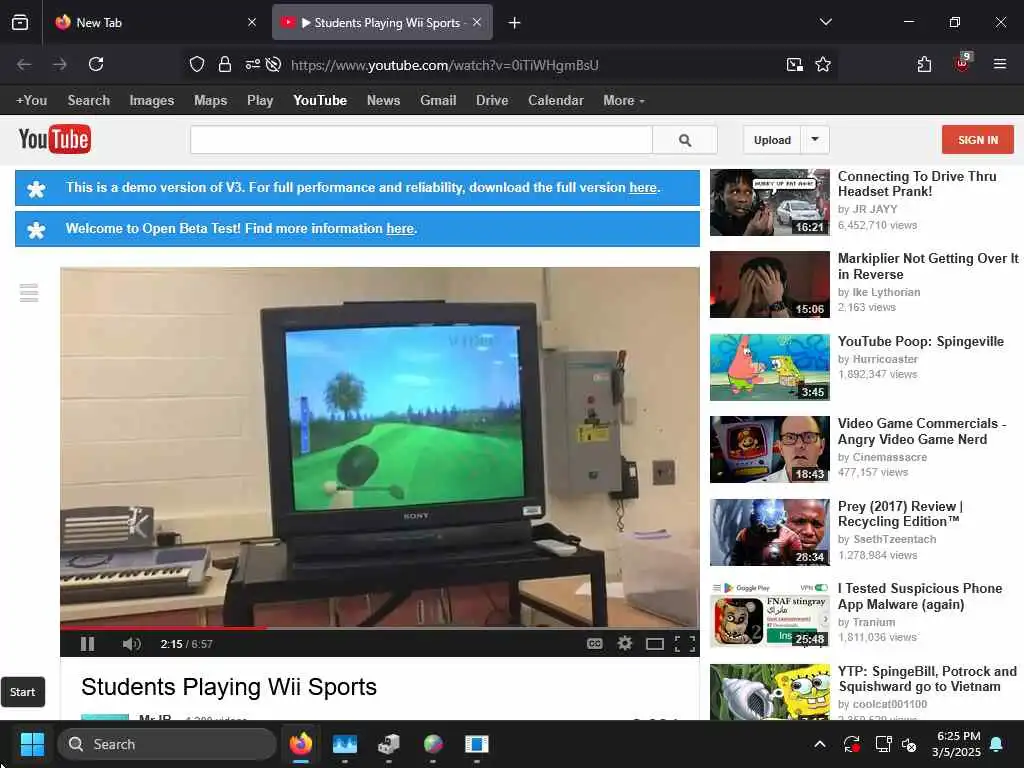
Task: Open Drive in the Google bar
Action: pos(492,101)
